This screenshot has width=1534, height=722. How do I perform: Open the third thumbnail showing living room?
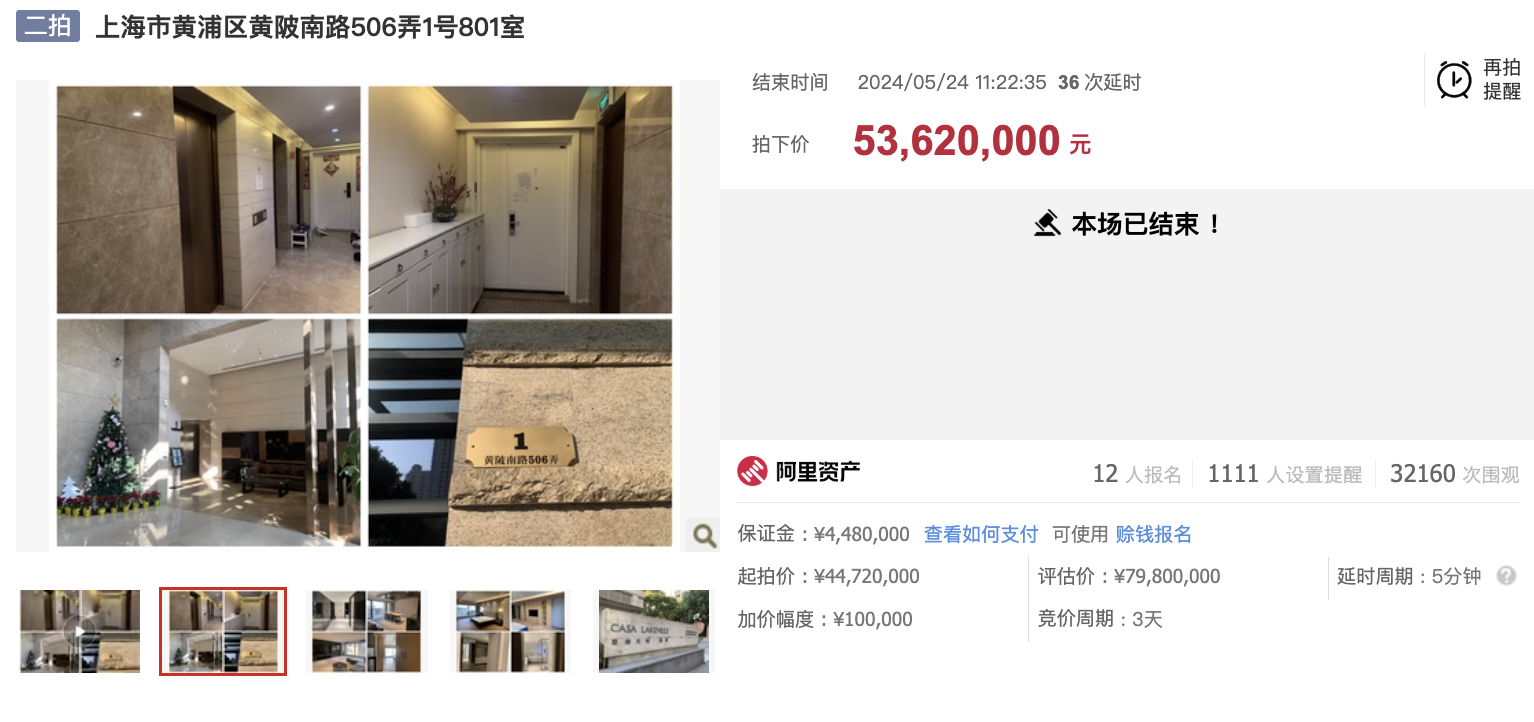click(x=366, y=631)
